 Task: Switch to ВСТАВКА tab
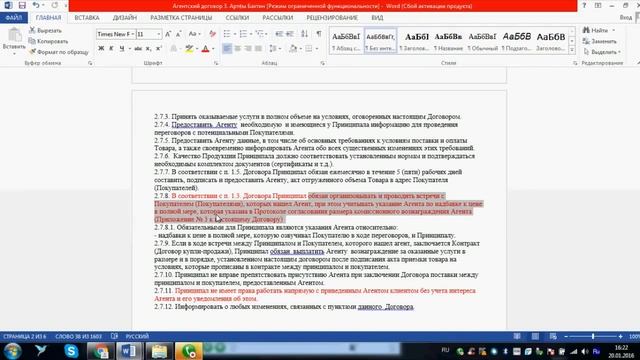pos(87,18)
